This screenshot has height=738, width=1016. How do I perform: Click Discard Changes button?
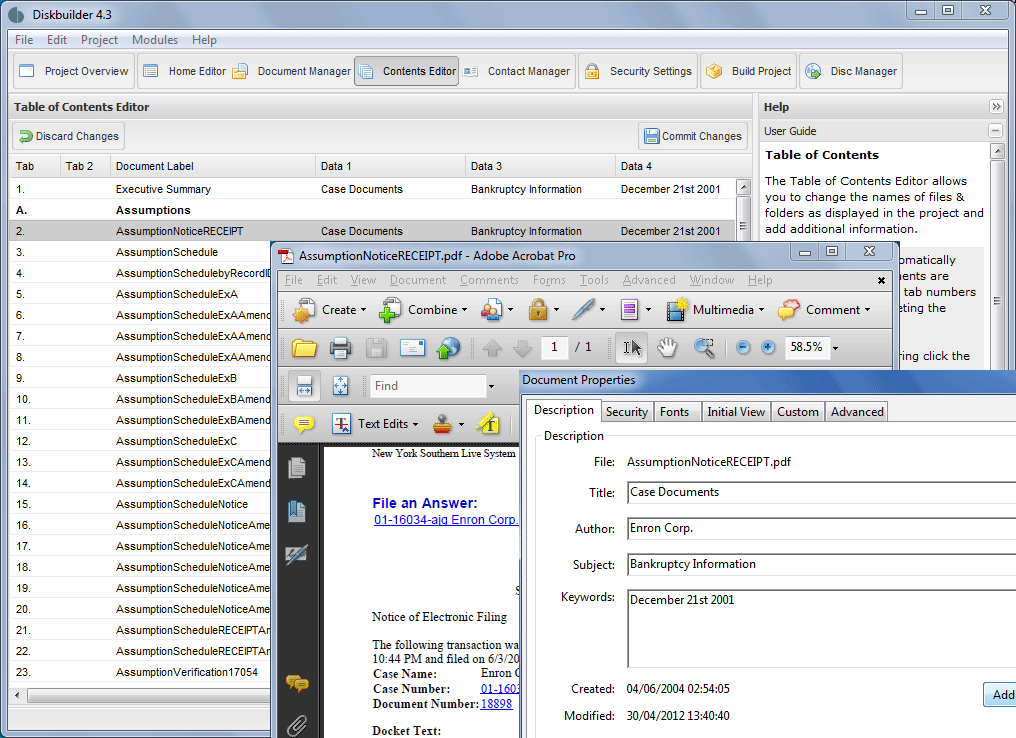click(x=69, y=136)
